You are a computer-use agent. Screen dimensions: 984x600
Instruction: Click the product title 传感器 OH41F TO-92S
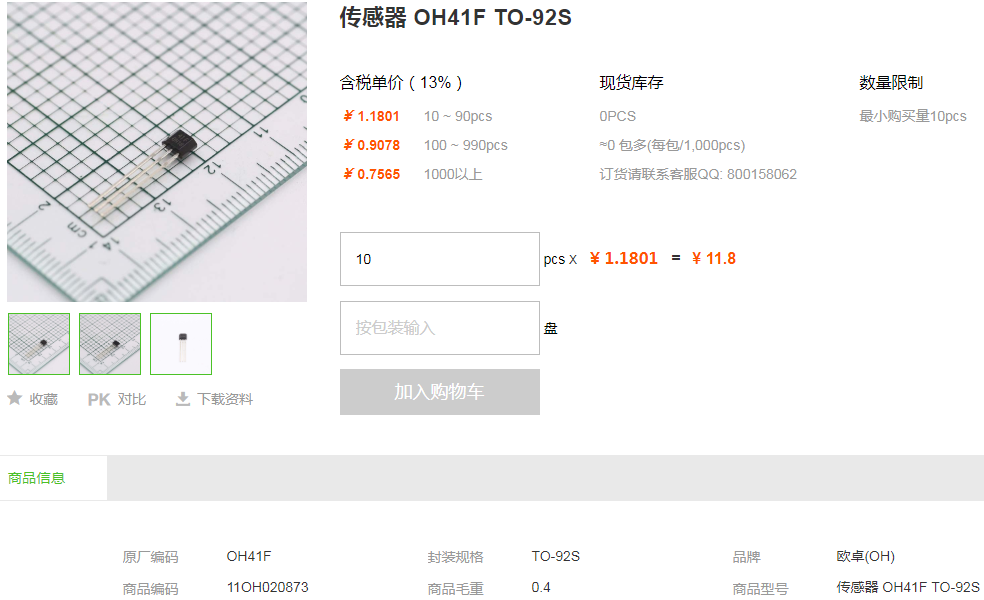(x=456, y=18)
